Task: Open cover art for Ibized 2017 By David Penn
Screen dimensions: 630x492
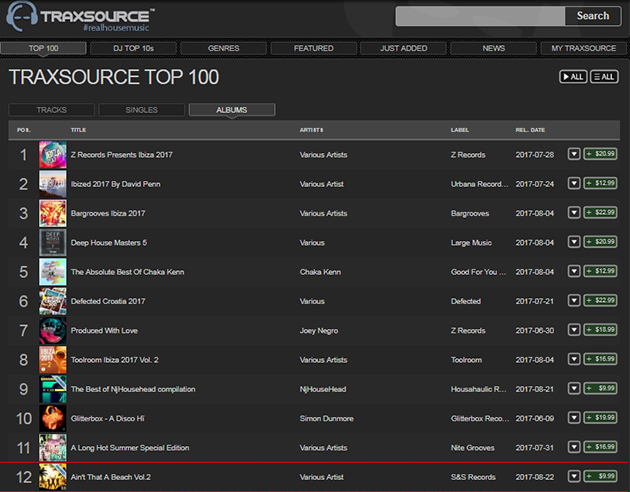Action: (x=53, y=184)
